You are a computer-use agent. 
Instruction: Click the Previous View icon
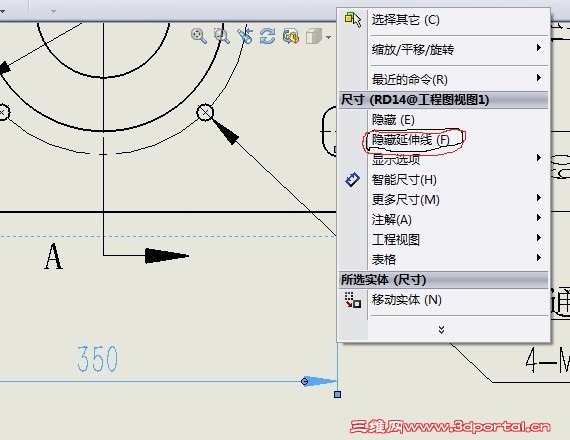point(245,36)
